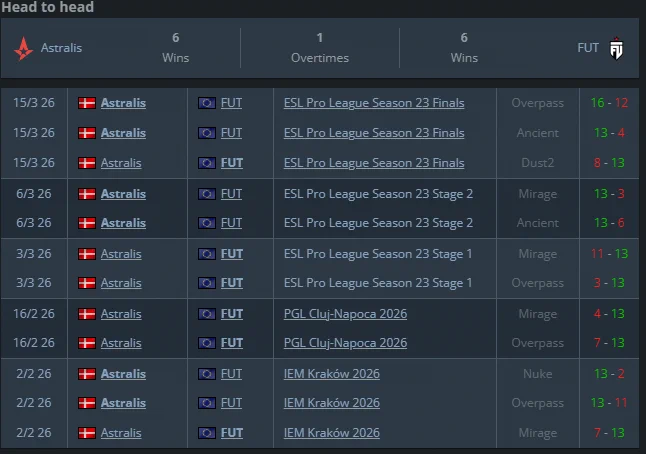Open IEM Kraków 2026 link for 7-13 Mirage match
This screenshot has height=454, width=646.
332,433
